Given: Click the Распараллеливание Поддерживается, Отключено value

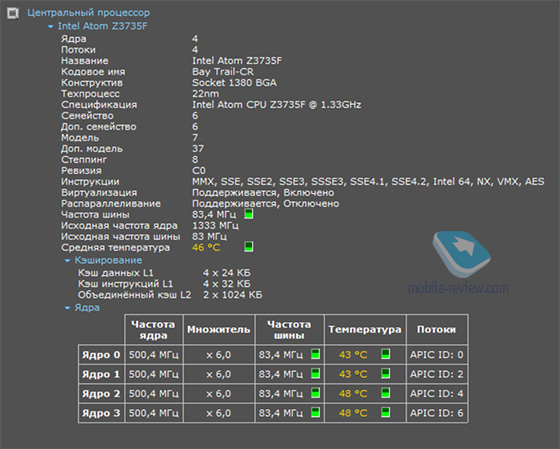Looking at the screenshot, I should (265, 204).
